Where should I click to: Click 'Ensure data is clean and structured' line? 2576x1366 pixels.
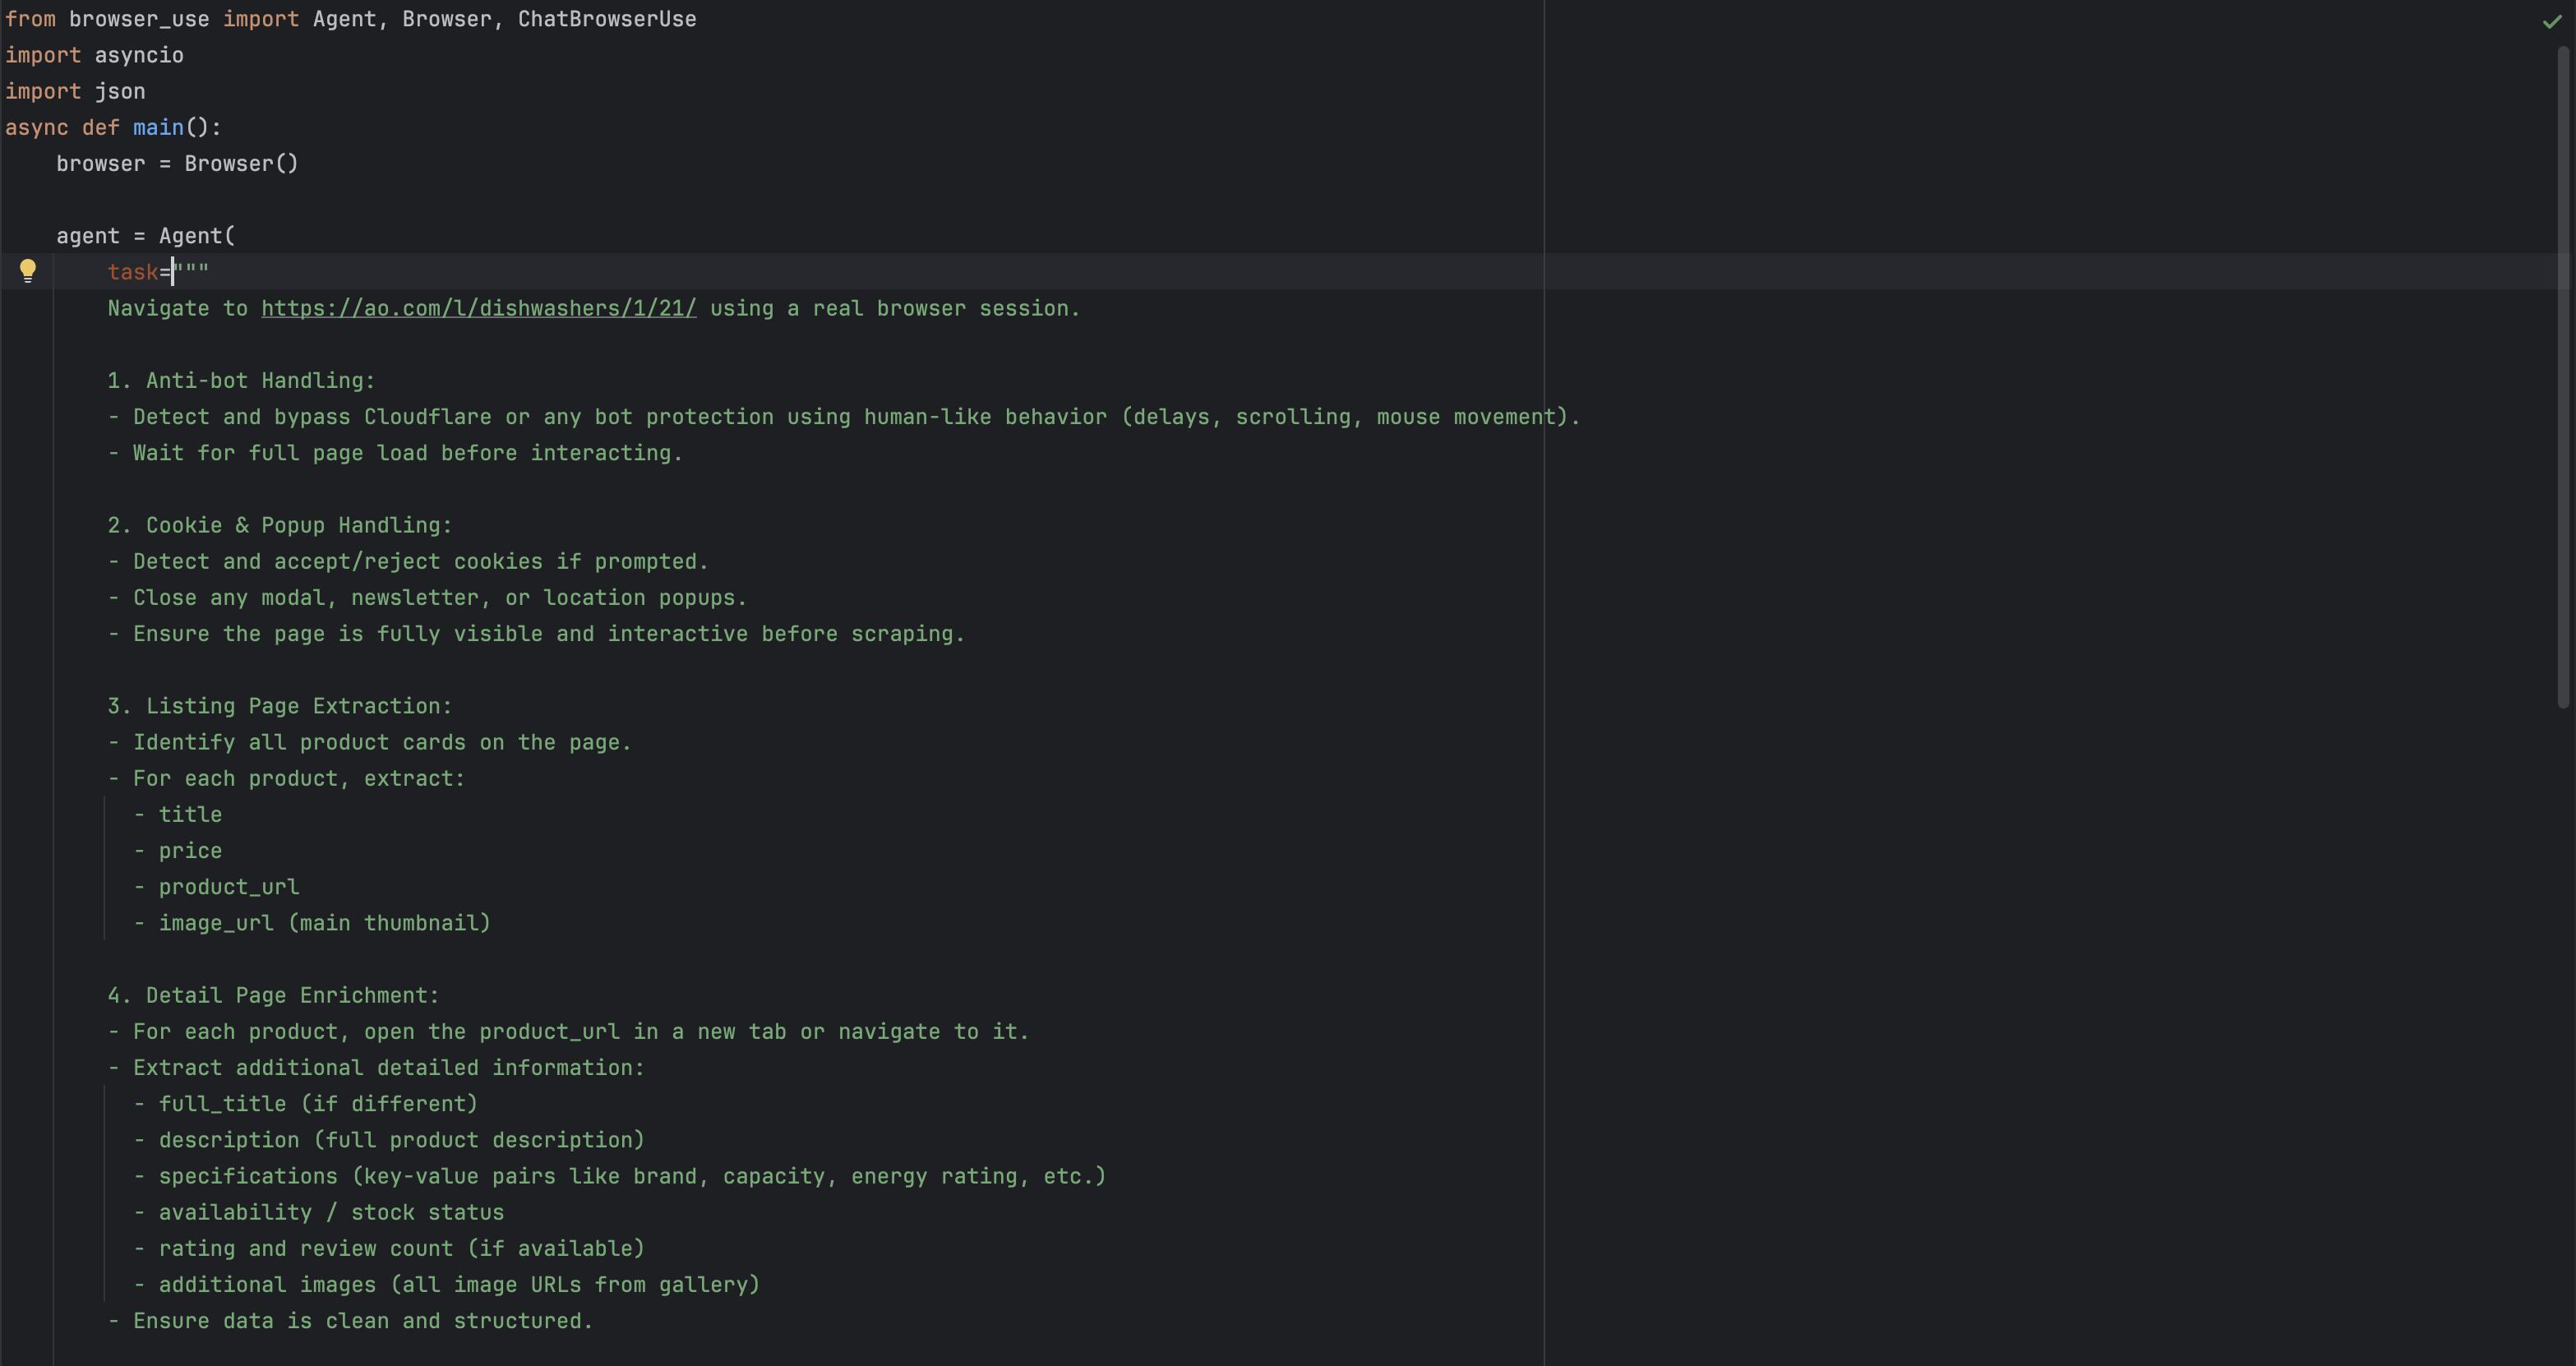pyautogui.click(x=362, y=1321)
